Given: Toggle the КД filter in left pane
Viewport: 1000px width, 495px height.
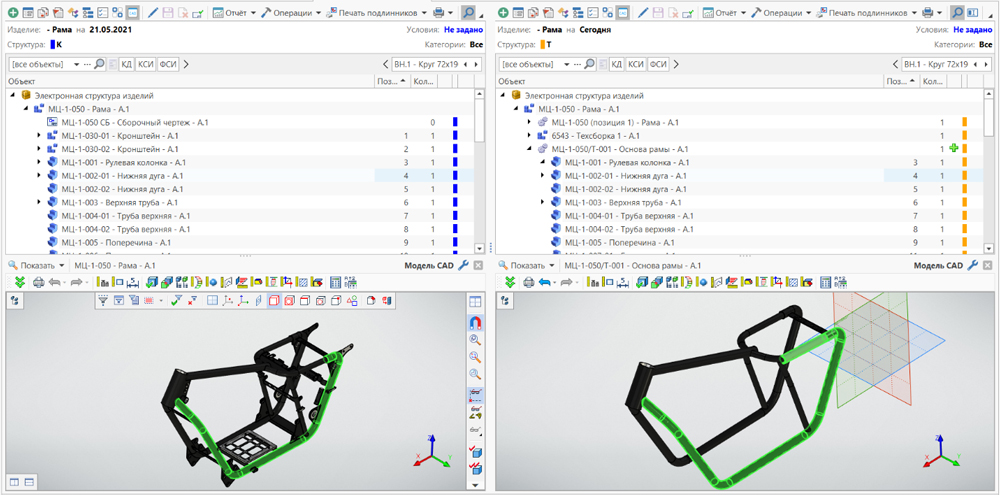Looking at the screenshot, I should pos(127,64).
